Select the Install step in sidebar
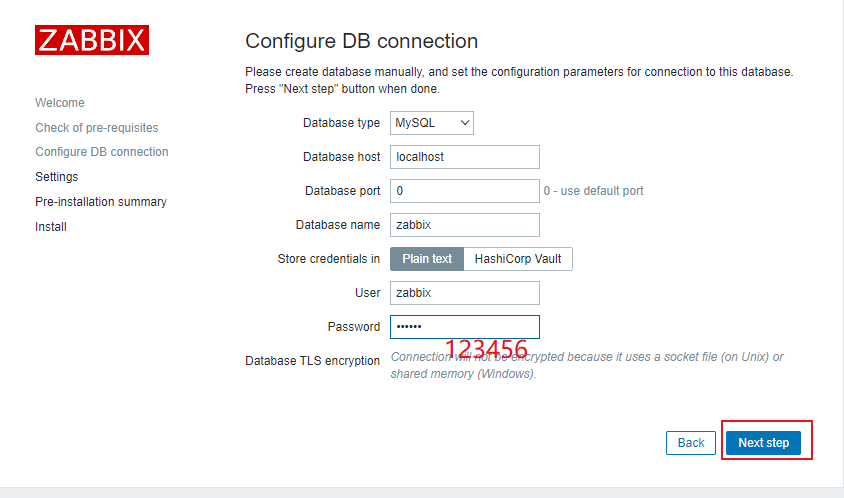This screenshot has height=498, width=844. (51, 227)
